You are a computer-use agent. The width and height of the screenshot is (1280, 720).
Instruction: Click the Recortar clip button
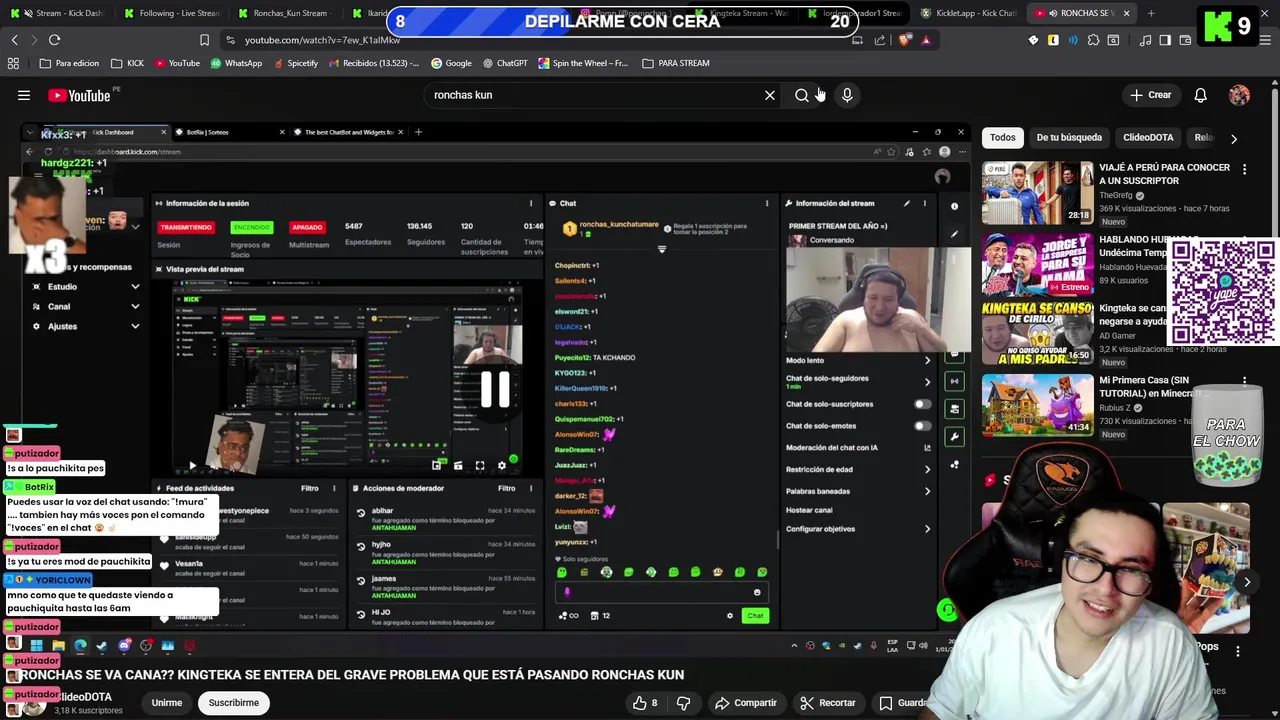click(x=827, y=703)
